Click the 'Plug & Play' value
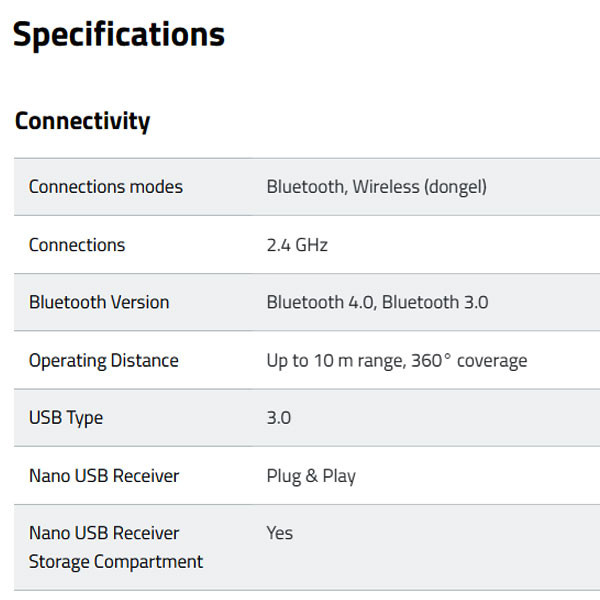 (311, 475)
